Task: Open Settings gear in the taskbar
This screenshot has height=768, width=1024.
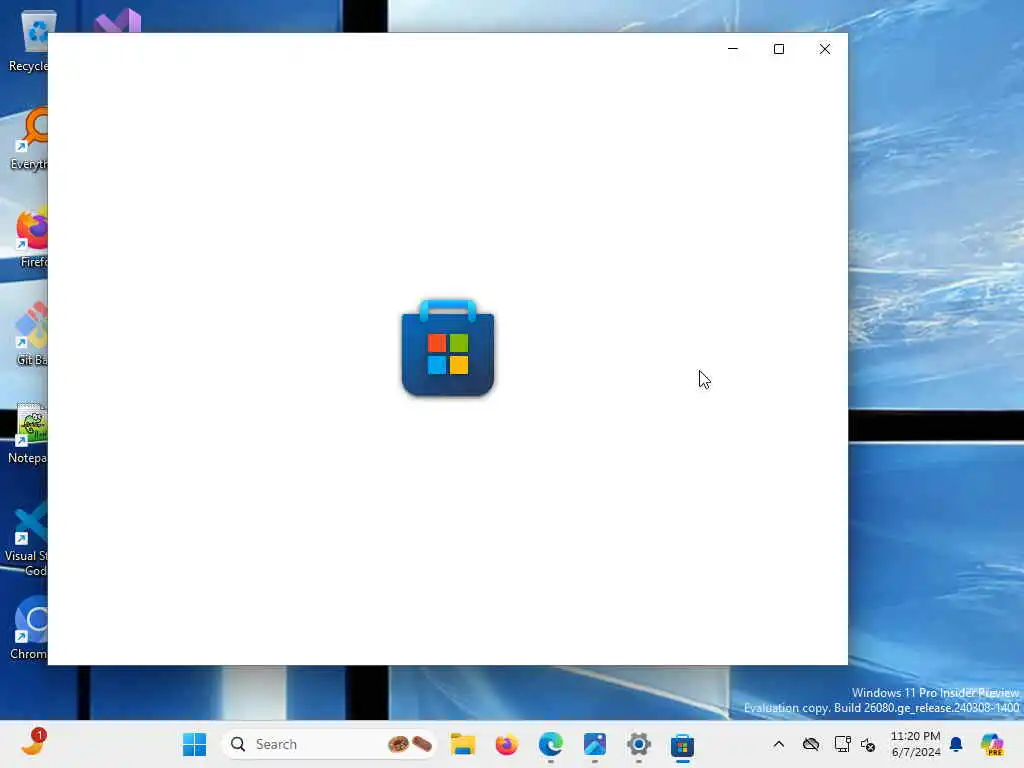Action: [639, 744]
